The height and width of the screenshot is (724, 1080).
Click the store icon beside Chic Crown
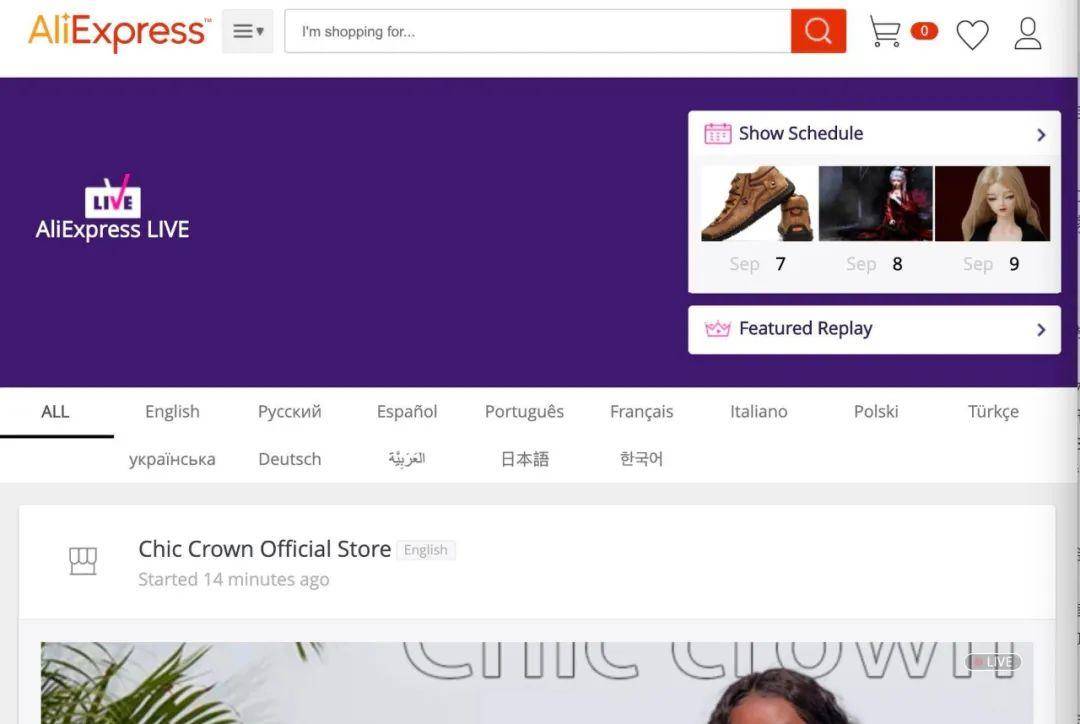pyautogui.click(x=83, y=561)
